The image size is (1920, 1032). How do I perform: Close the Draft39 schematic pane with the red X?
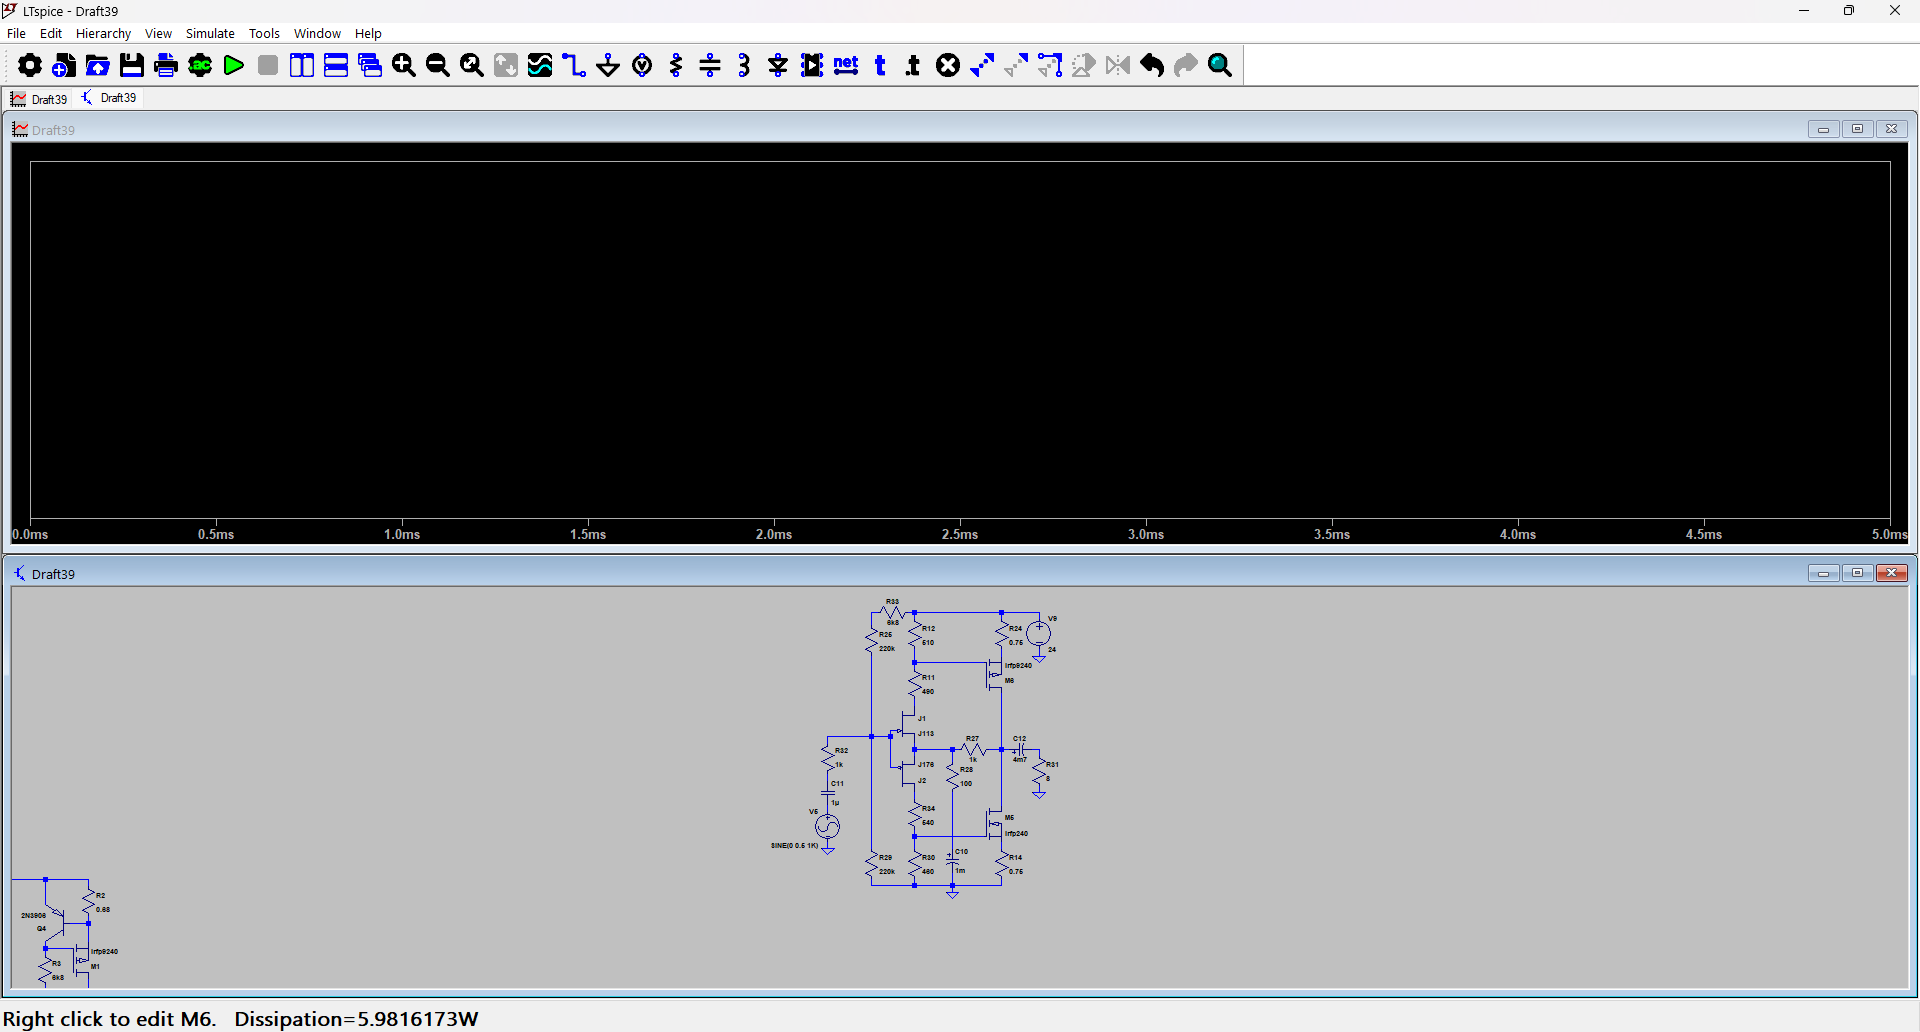pyautogui.click(x=1891, y=573)
